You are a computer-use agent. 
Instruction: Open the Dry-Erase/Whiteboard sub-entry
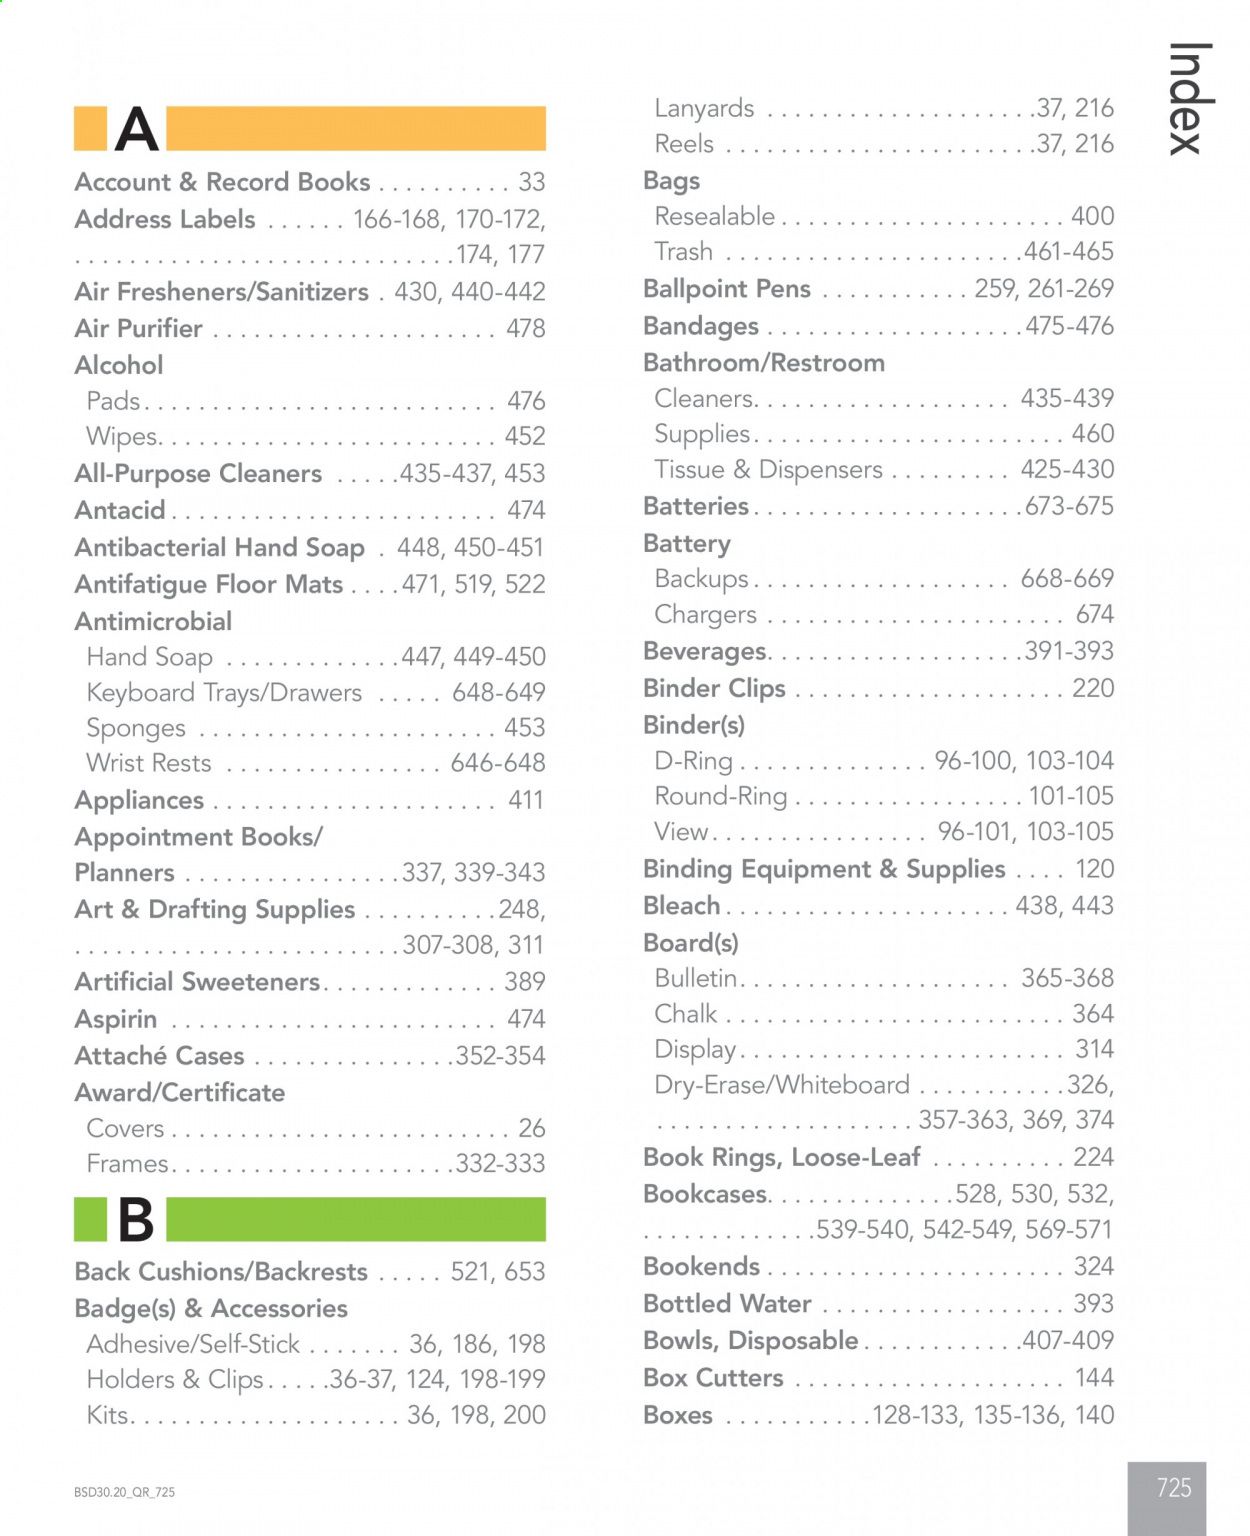[x=884, y=1102]
